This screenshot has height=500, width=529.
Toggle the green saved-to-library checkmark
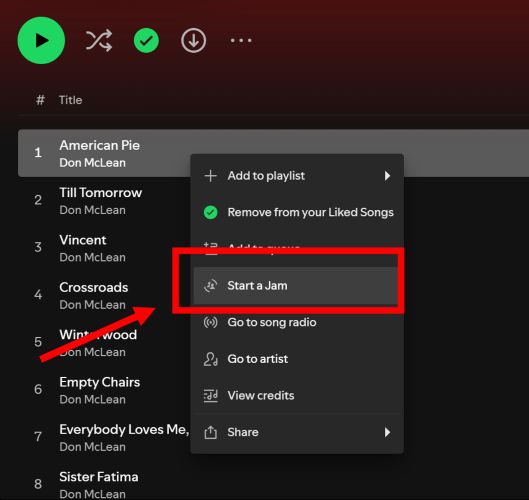[x=146, y=40]
